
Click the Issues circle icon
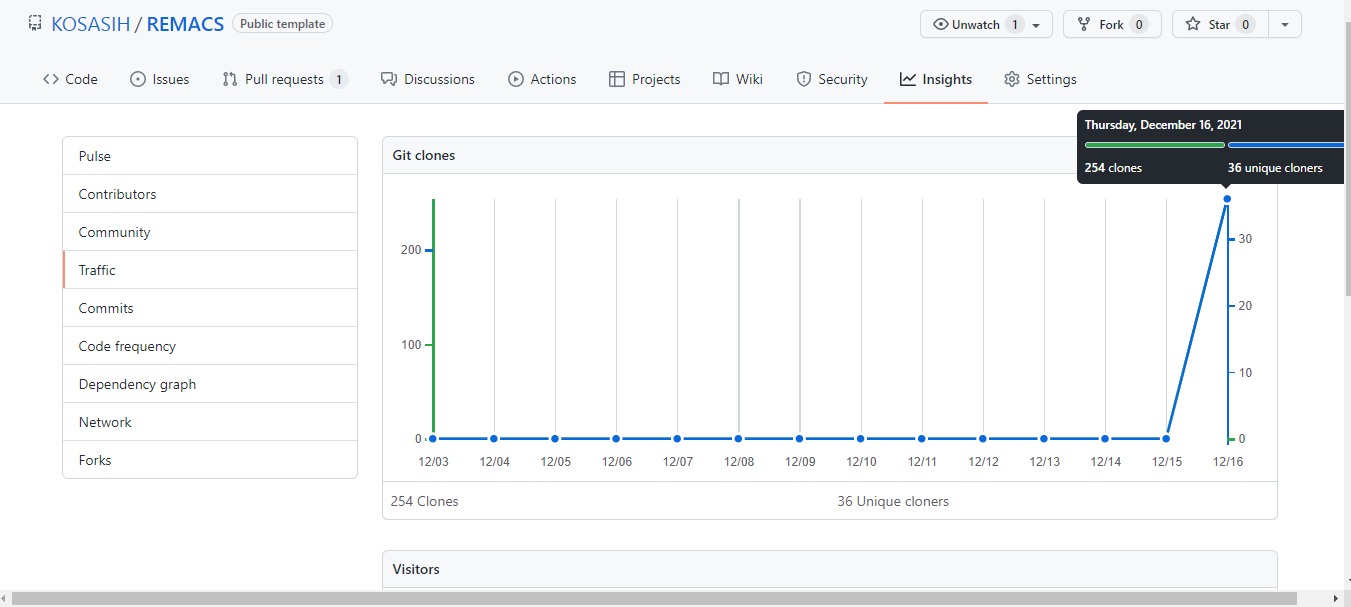(138, 79)
